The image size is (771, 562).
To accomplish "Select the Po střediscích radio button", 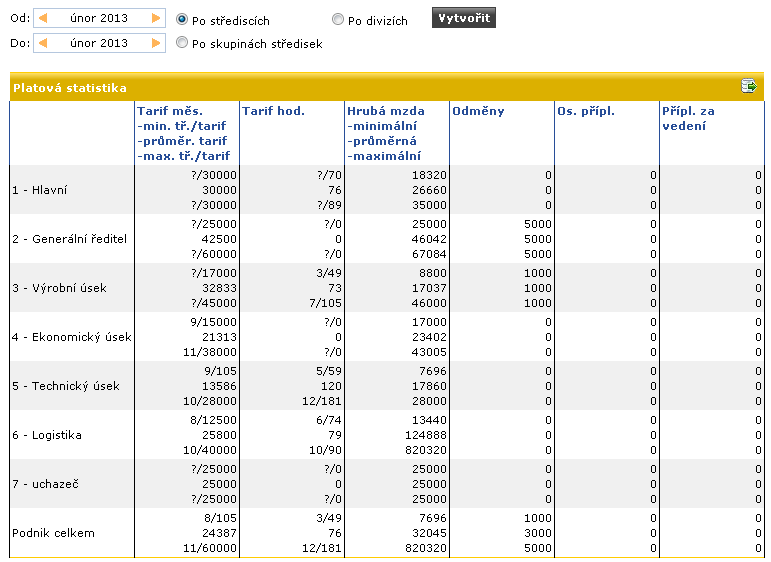I will (182, 19).
